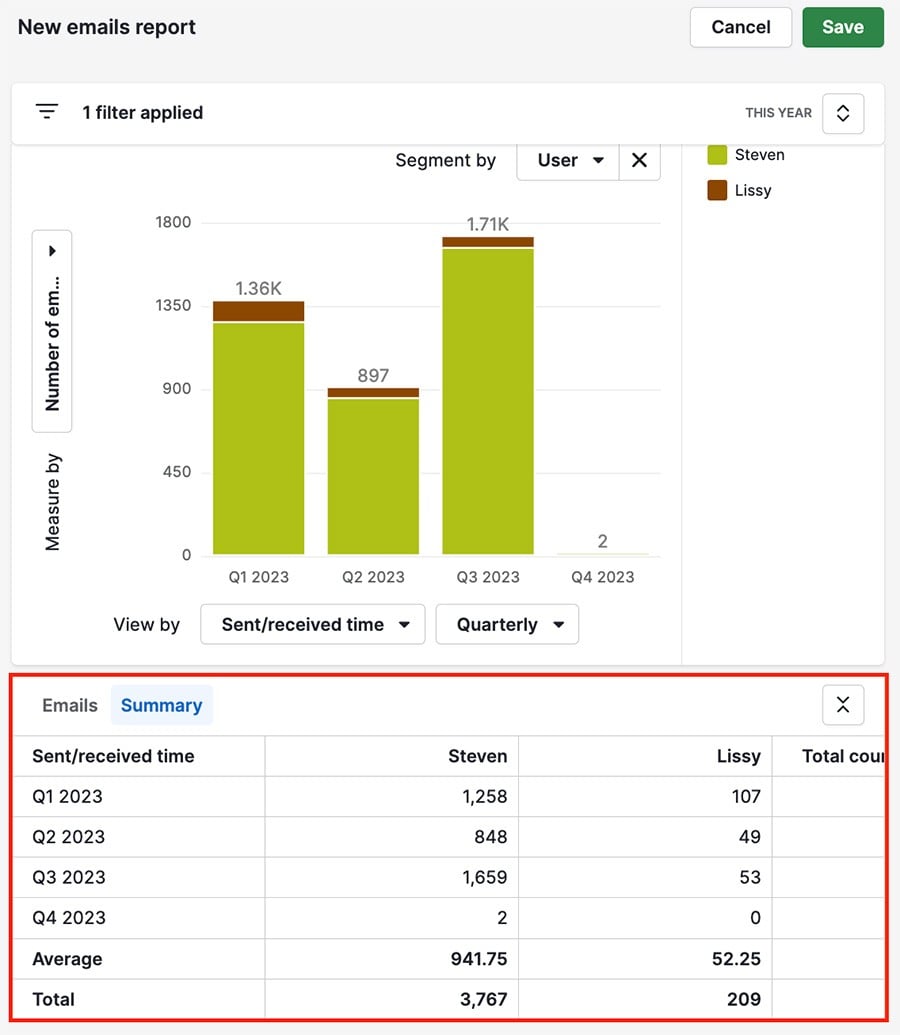Change the Quarterly interval dropdown
Screen dimensions: 900x1035
click(x=506, y=624)
